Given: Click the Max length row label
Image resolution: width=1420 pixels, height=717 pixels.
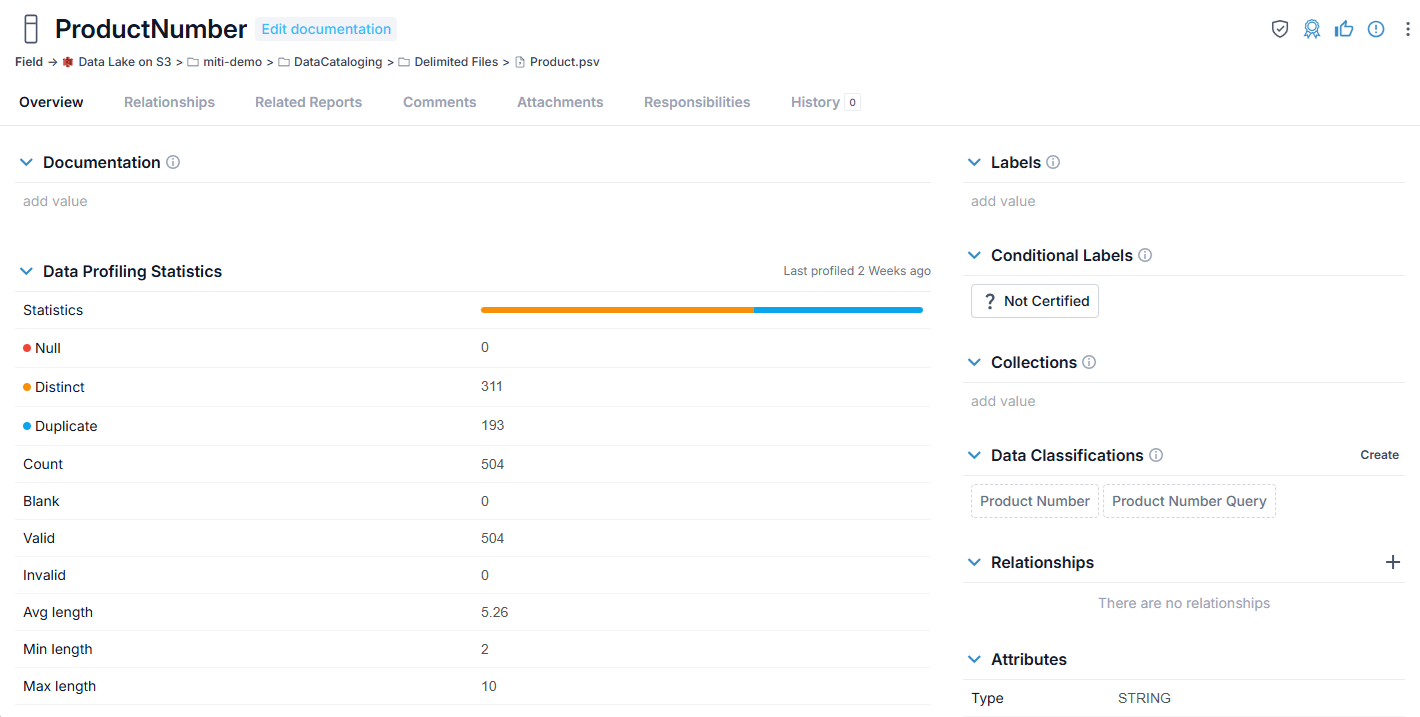Looking at the screenshot, I should [x=60, y=686].
